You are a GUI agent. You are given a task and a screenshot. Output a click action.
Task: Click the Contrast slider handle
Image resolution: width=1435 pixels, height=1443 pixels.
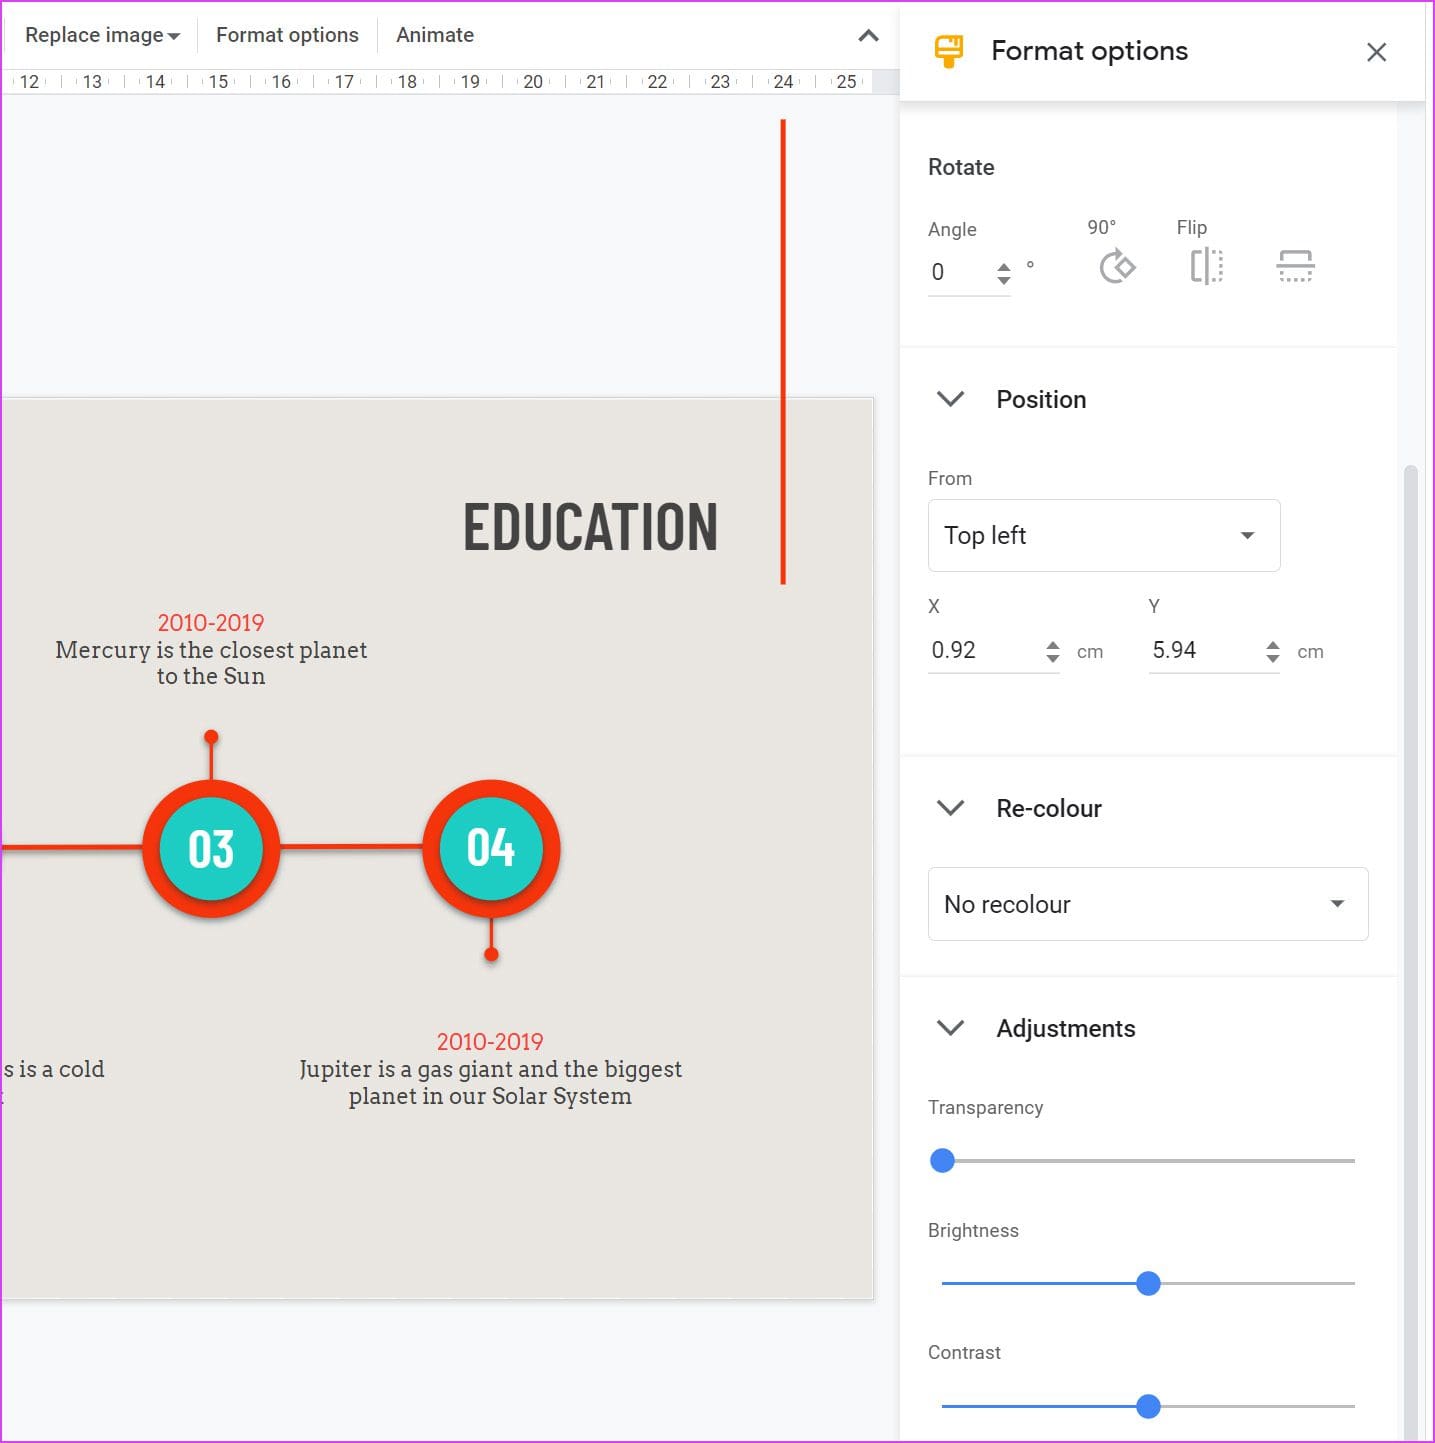coord(1148,1407)
